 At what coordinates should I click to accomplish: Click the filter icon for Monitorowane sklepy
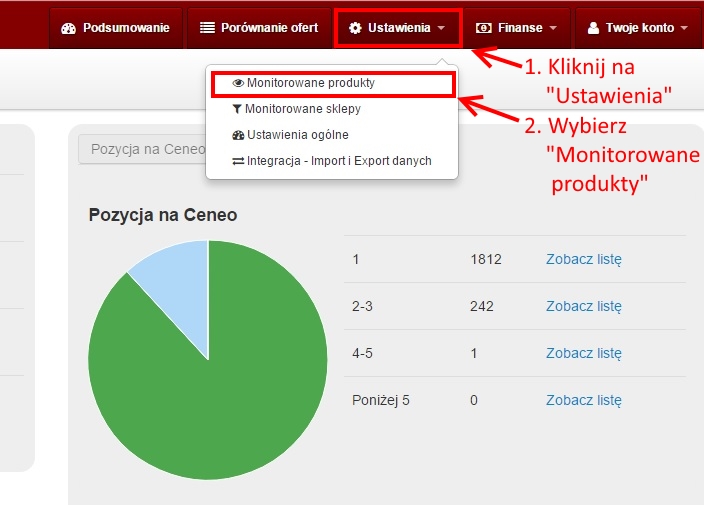click(237, 109)
